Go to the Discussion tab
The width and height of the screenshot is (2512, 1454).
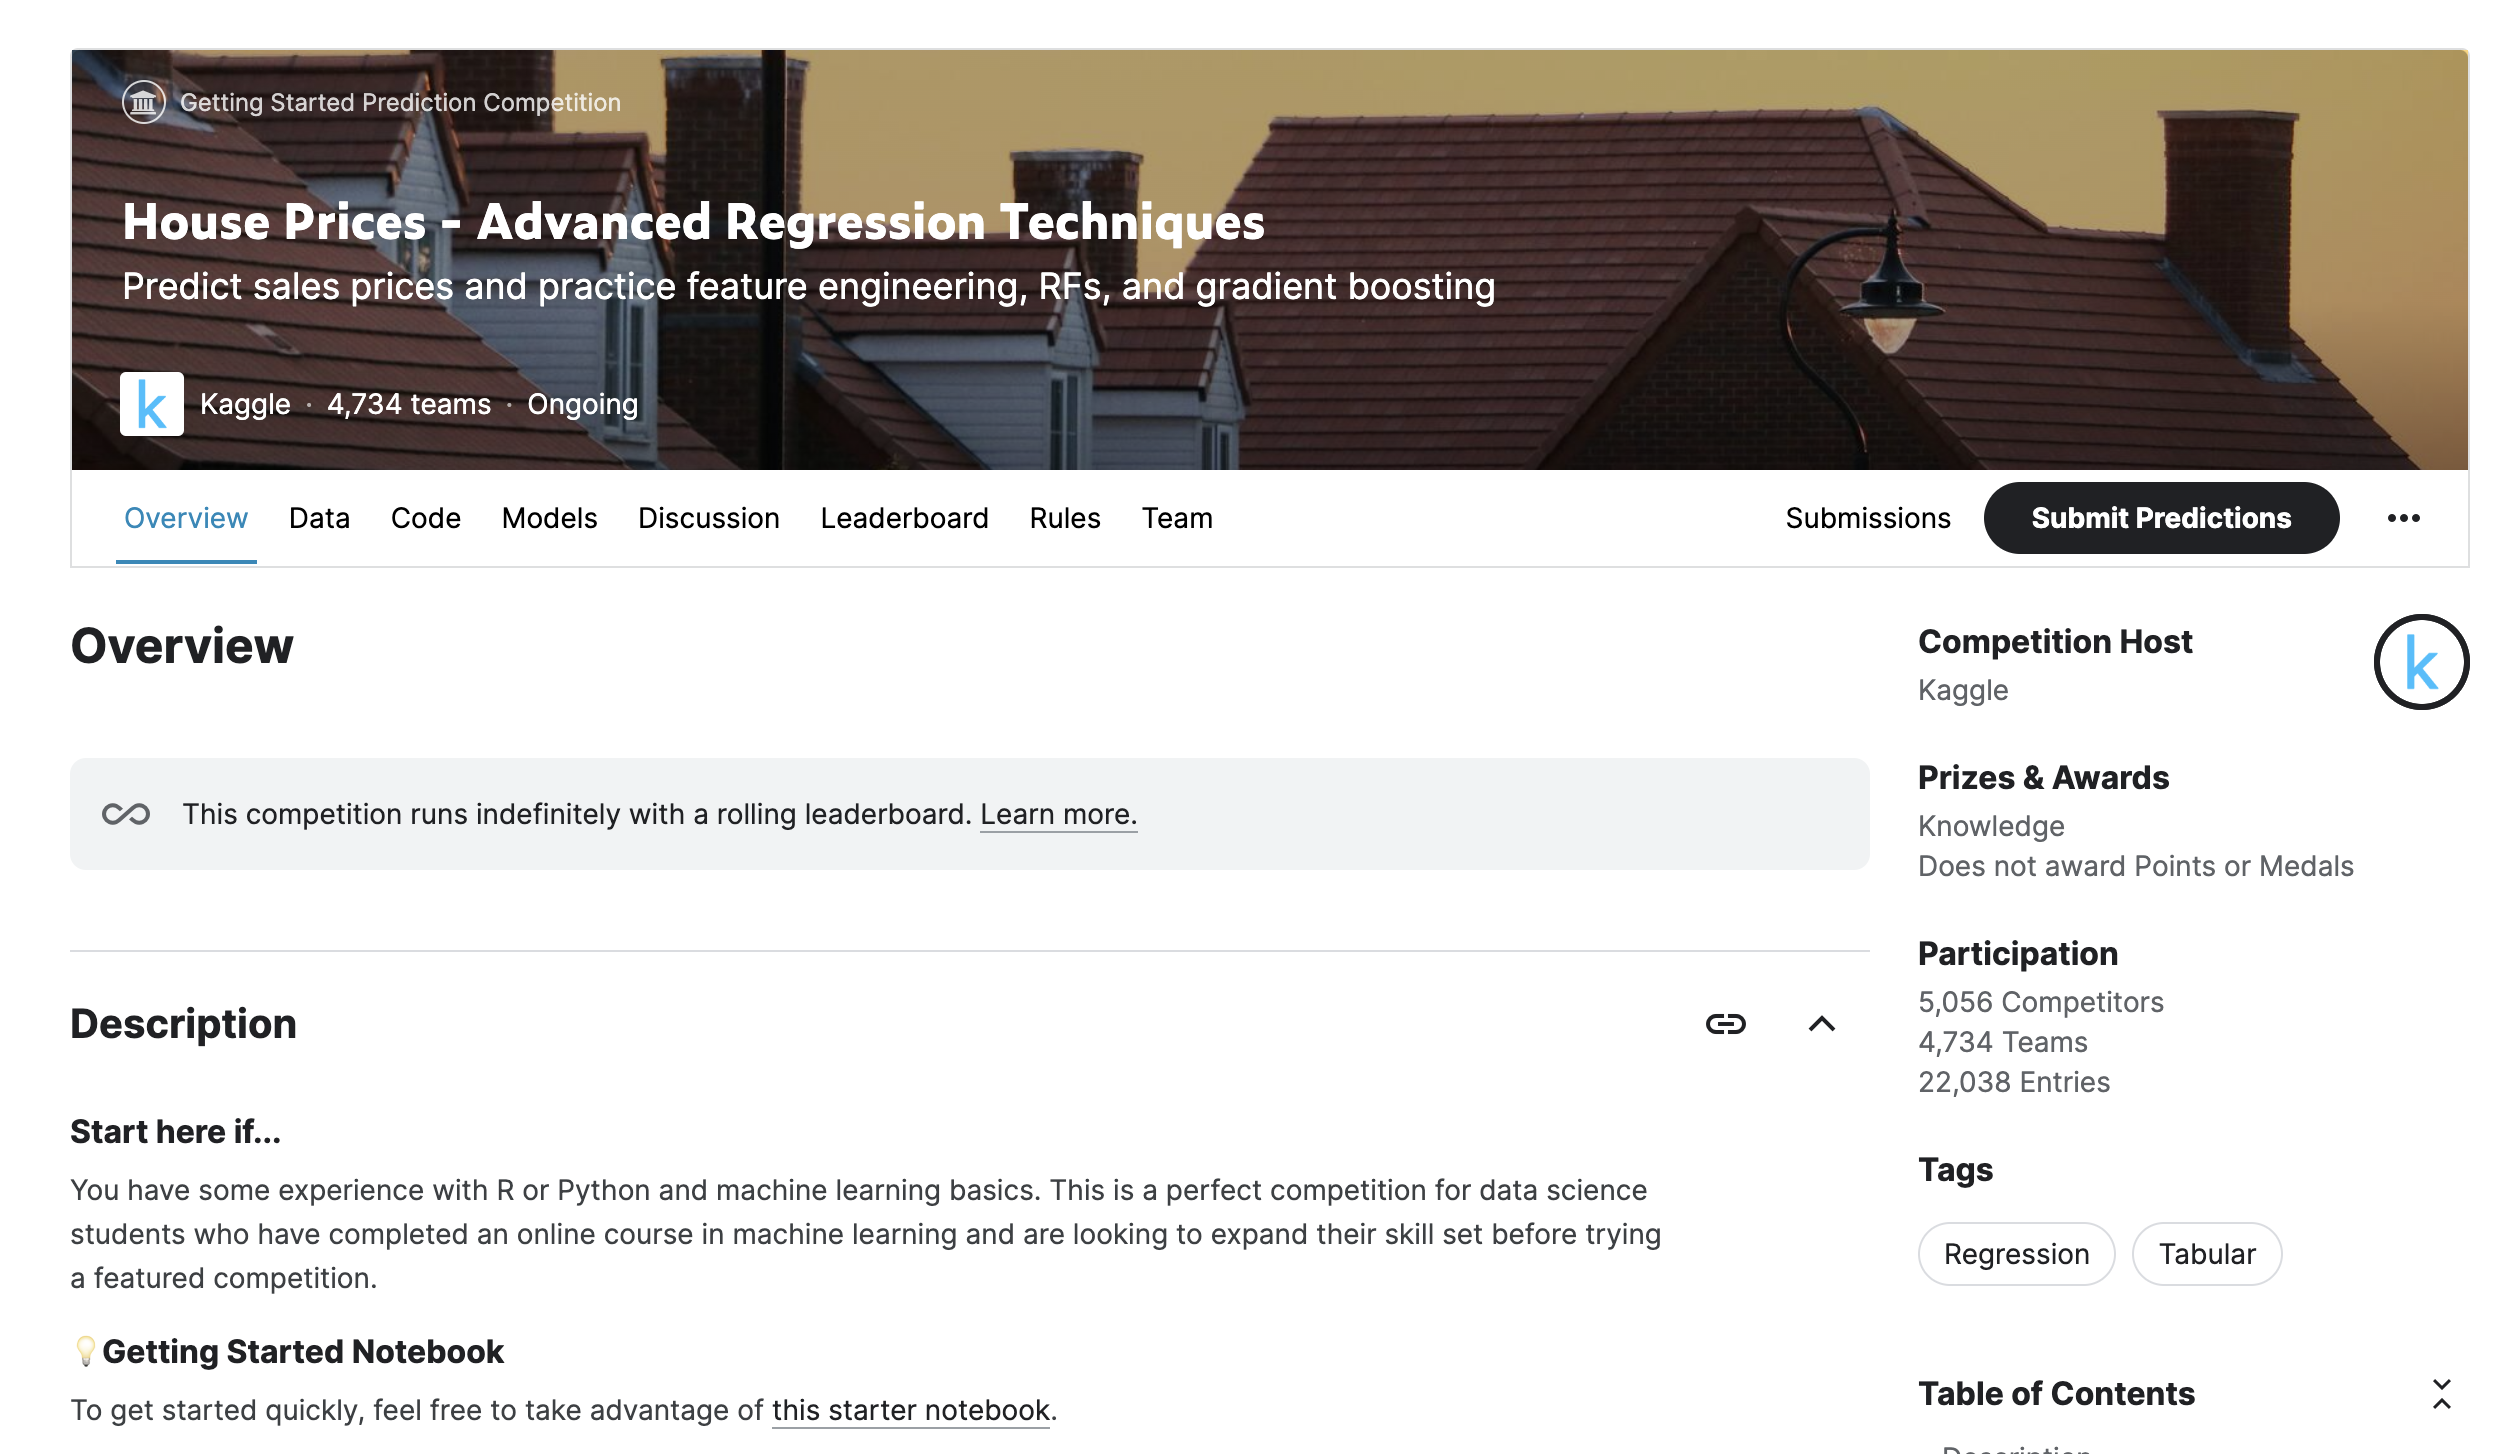[708, 518]
